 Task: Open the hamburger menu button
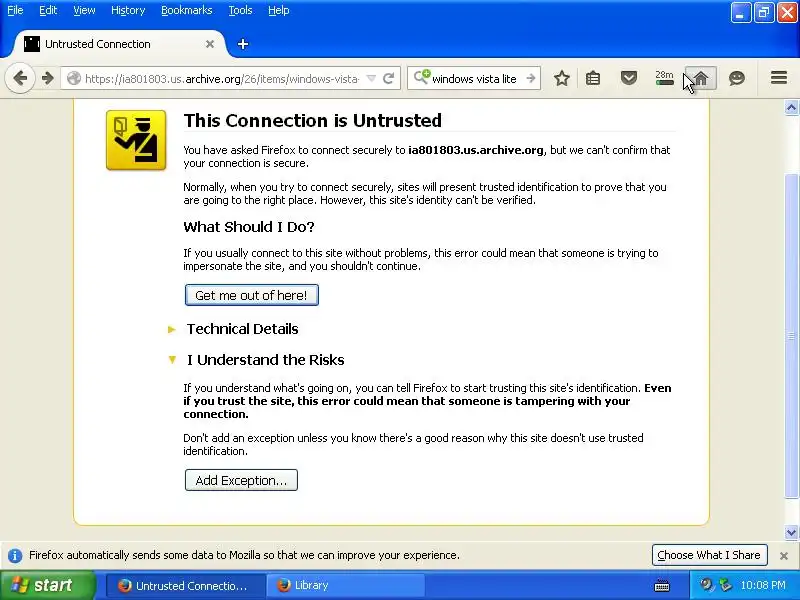779,78
